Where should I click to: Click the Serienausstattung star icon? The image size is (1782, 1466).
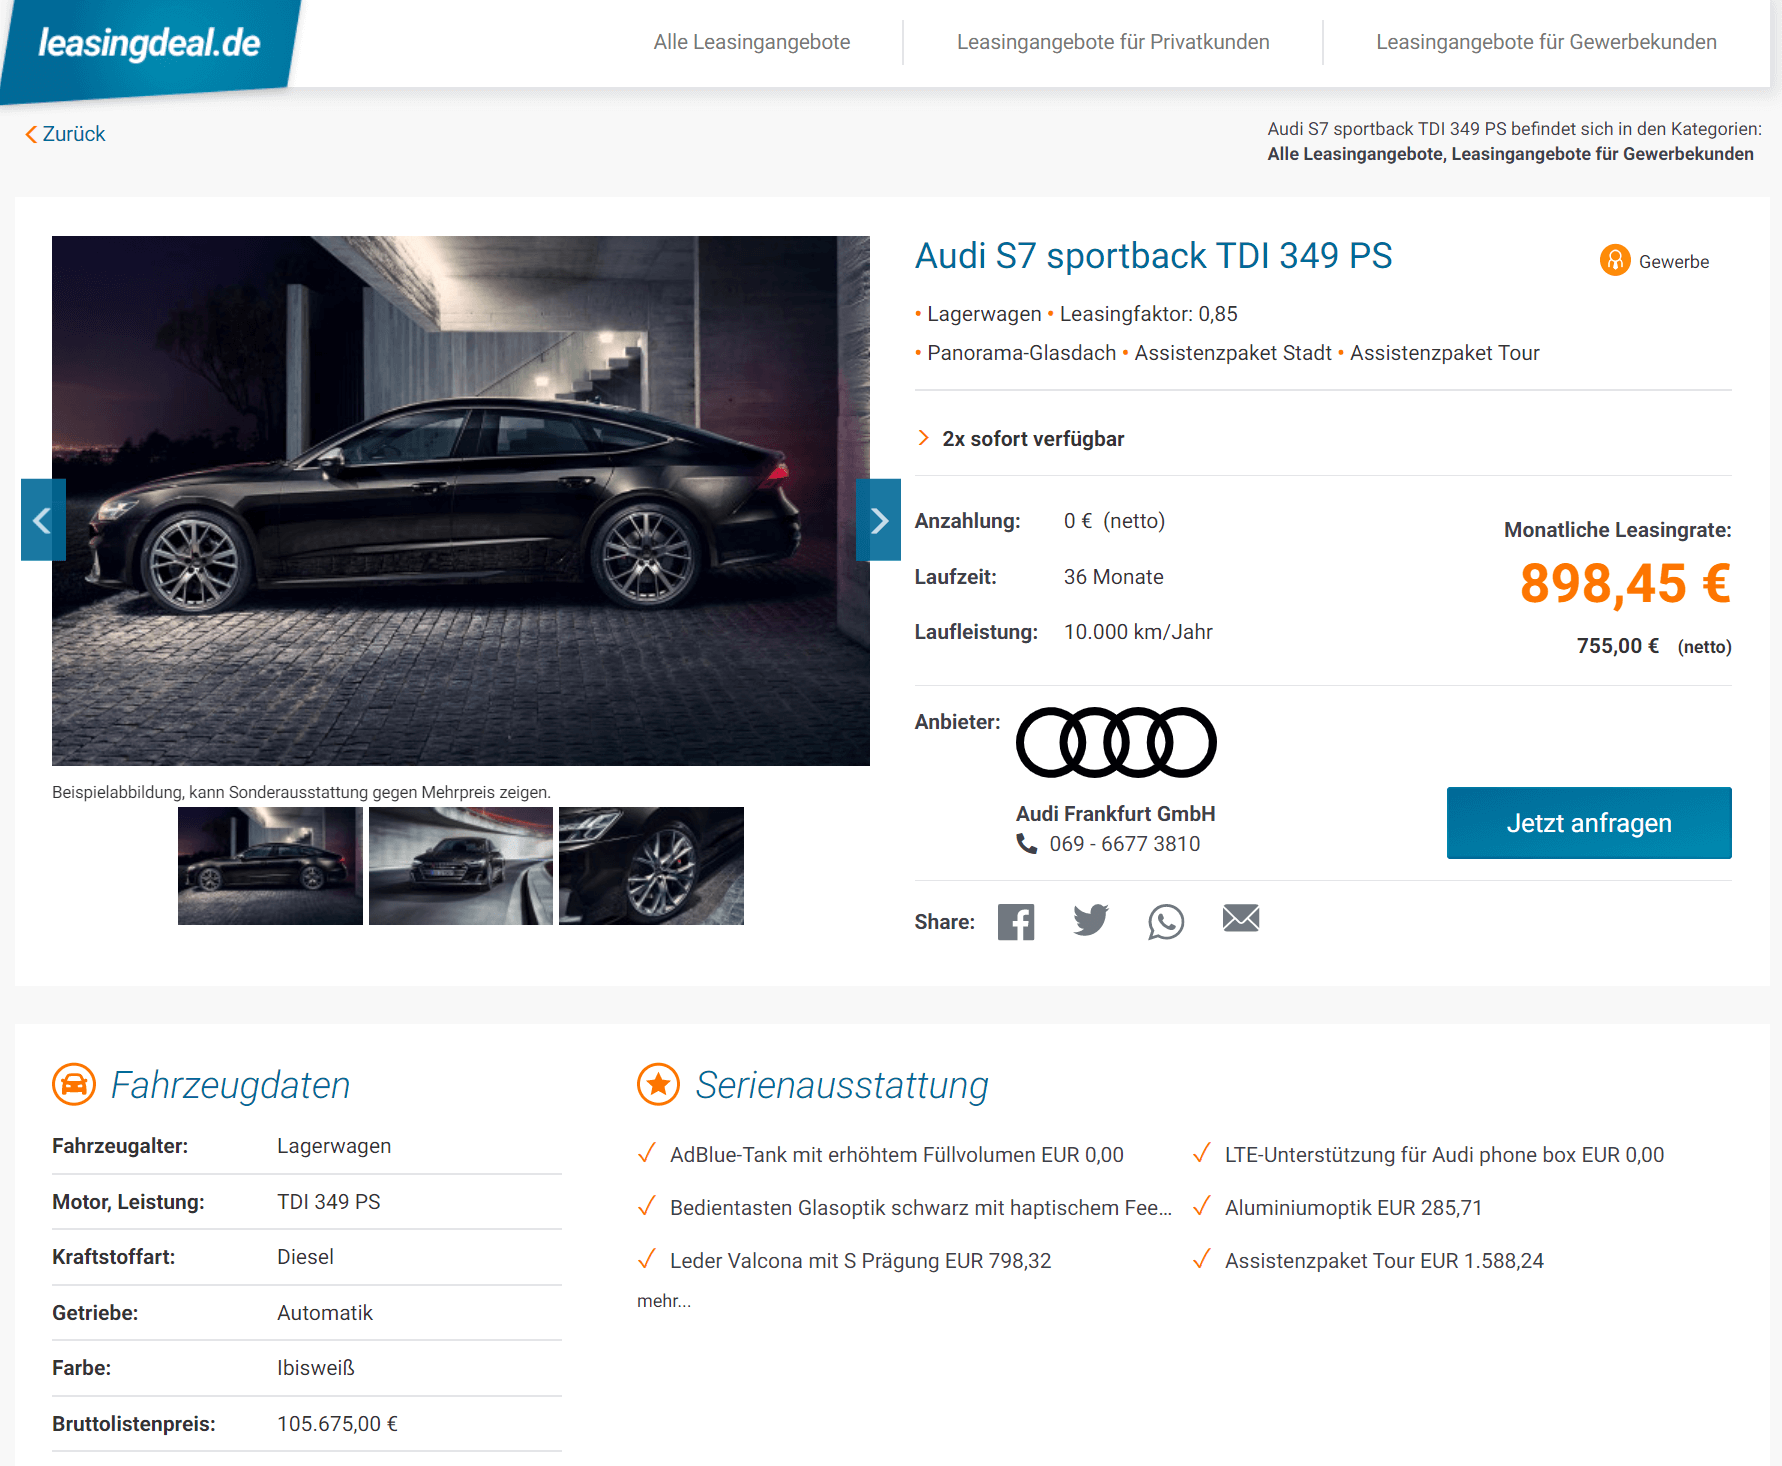pos(658,1084)
